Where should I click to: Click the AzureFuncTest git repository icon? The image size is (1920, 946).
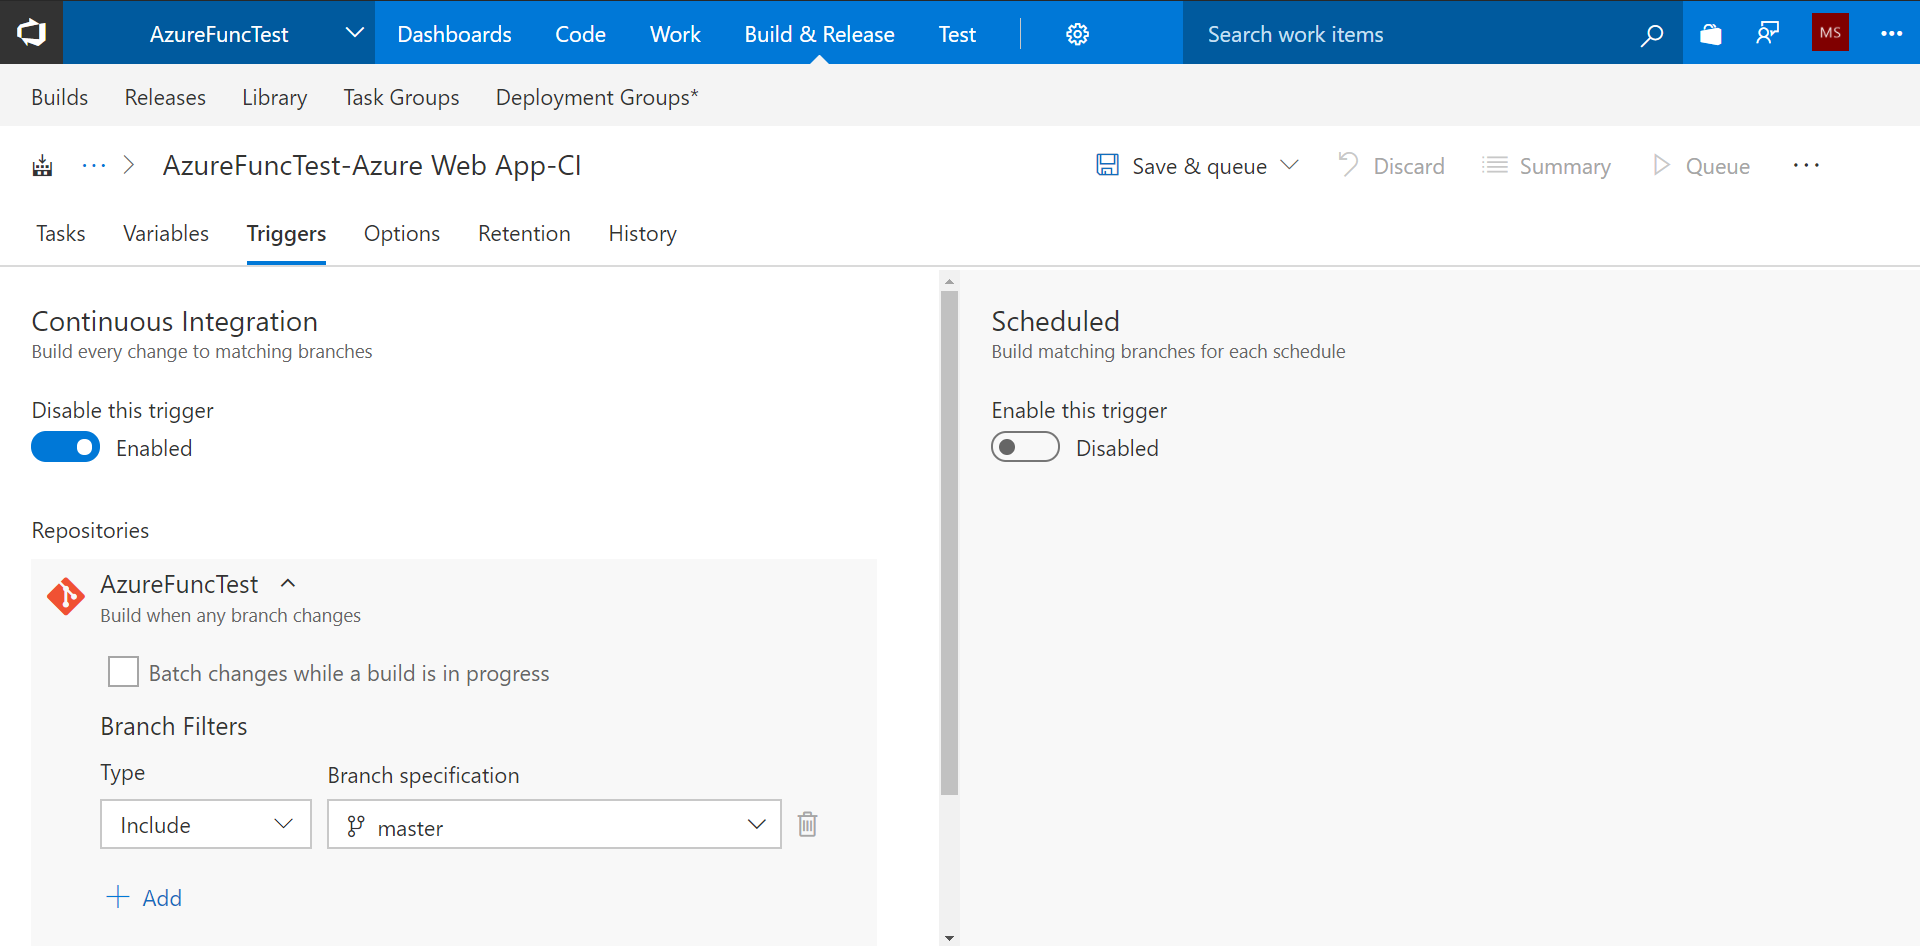pyautogui.click(x=66, y=597)
